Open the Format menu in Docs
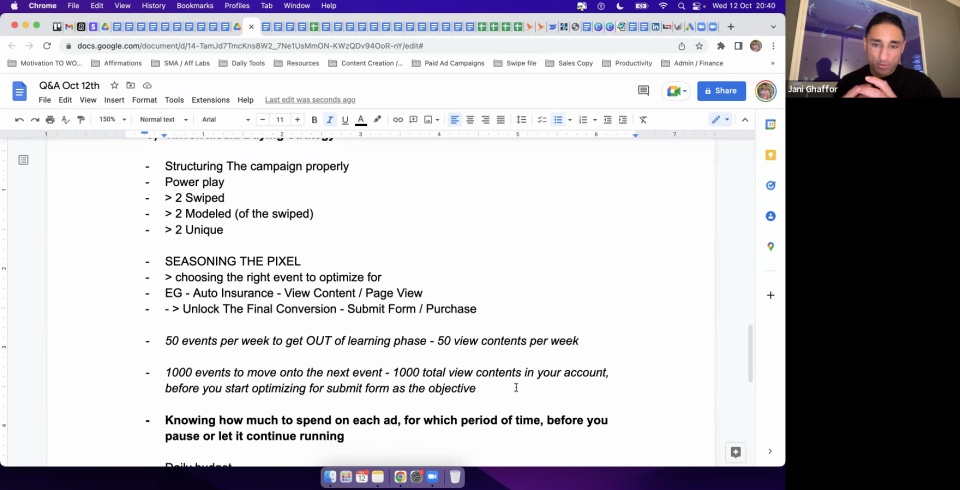Image resolution: width=960 pixels, height=490 pixels. tap(144, 100)
